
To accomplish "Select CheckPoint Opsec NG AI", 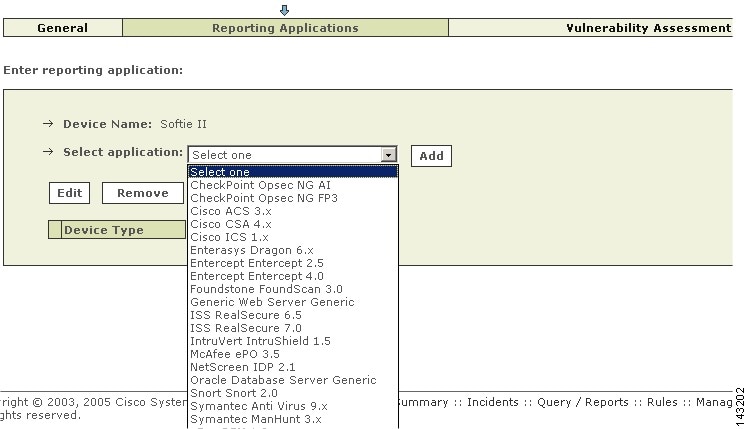I will tap(293, 185).
